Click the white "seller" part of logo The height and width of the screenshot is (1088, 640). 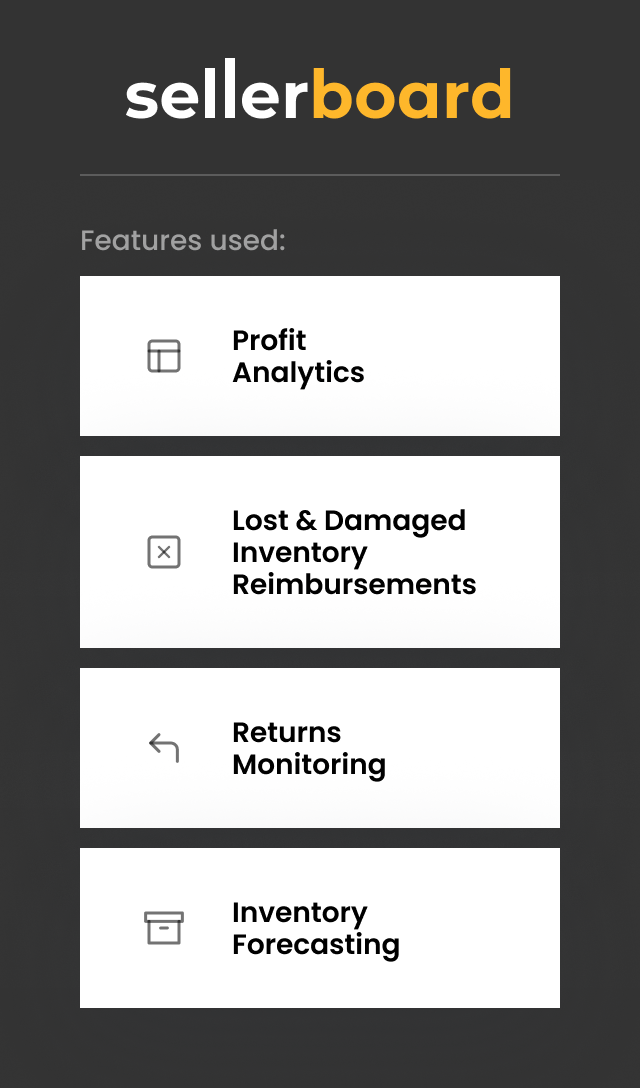[x=217, y=96]
